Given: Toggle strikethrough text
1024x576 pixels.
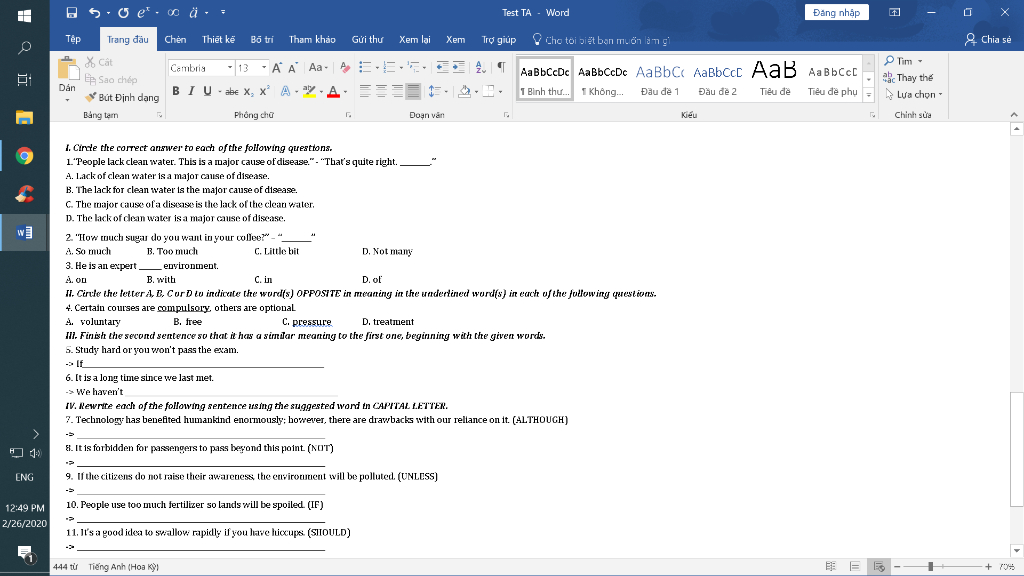Looking at the screenshot, I should pyautogui.click(x=231, y=92).
